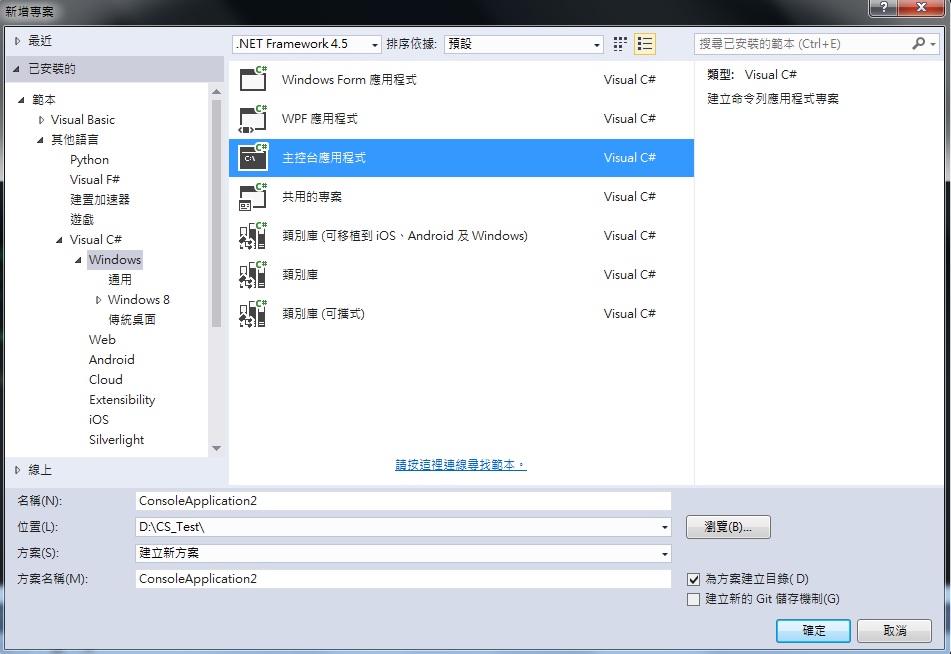951x654 pixels.
Task: Switch to list view layout icon
Action: click(x=645, y=44)
